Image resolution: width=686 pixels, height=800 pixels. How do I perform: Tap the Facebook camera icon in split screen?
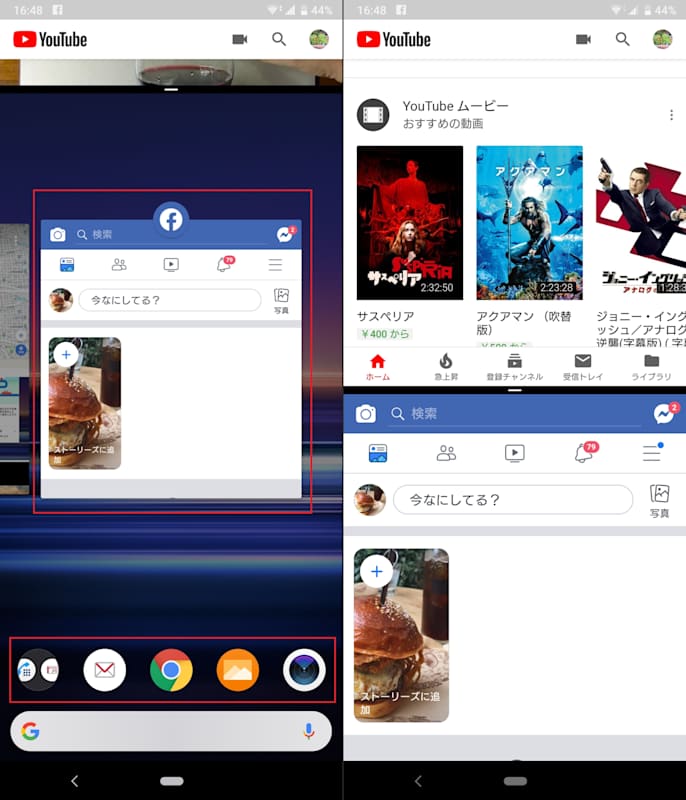(366, 414)
